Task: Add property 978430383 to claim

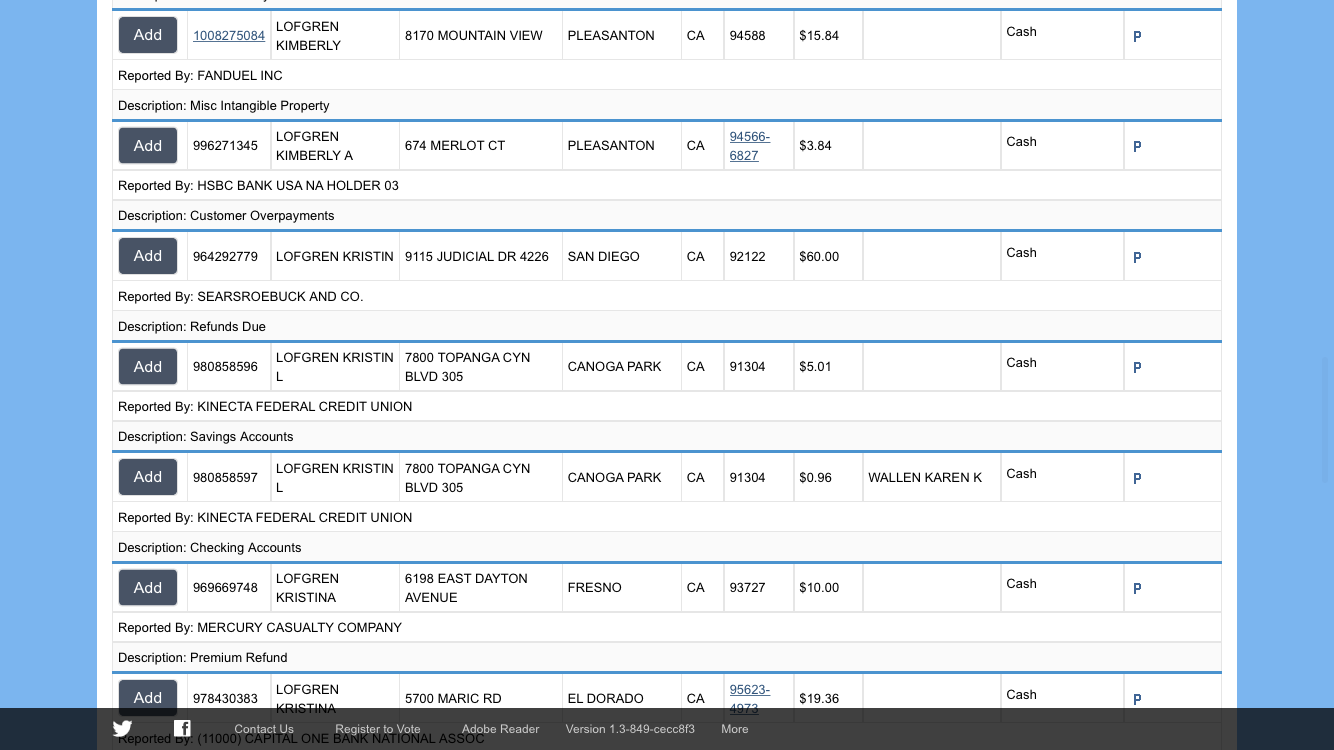Action: [148, 698]
